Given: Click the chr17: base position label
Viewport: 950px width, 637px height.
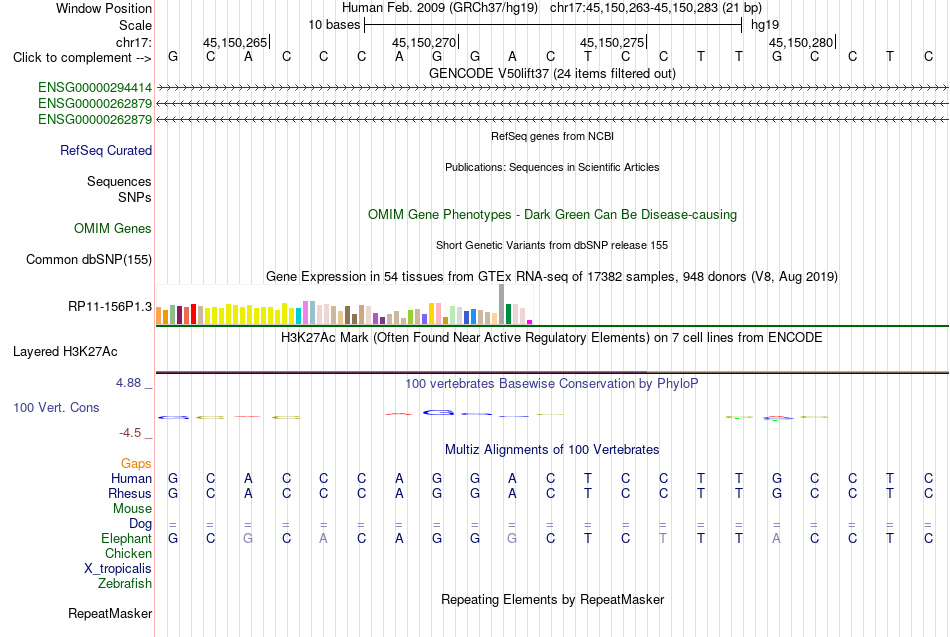Looking at the screenshot, I should pos(133,42).
